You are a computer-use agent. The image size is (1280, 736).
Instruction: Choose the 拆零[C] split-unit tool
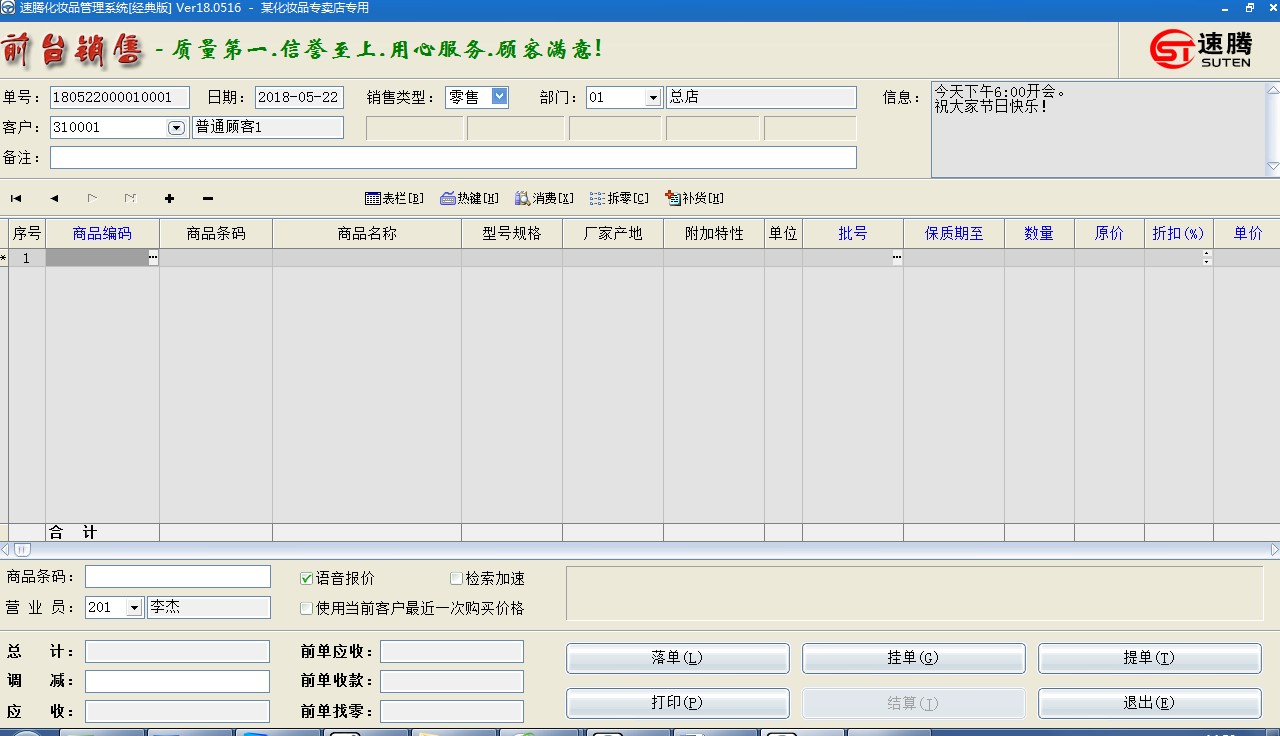(619, 198)
